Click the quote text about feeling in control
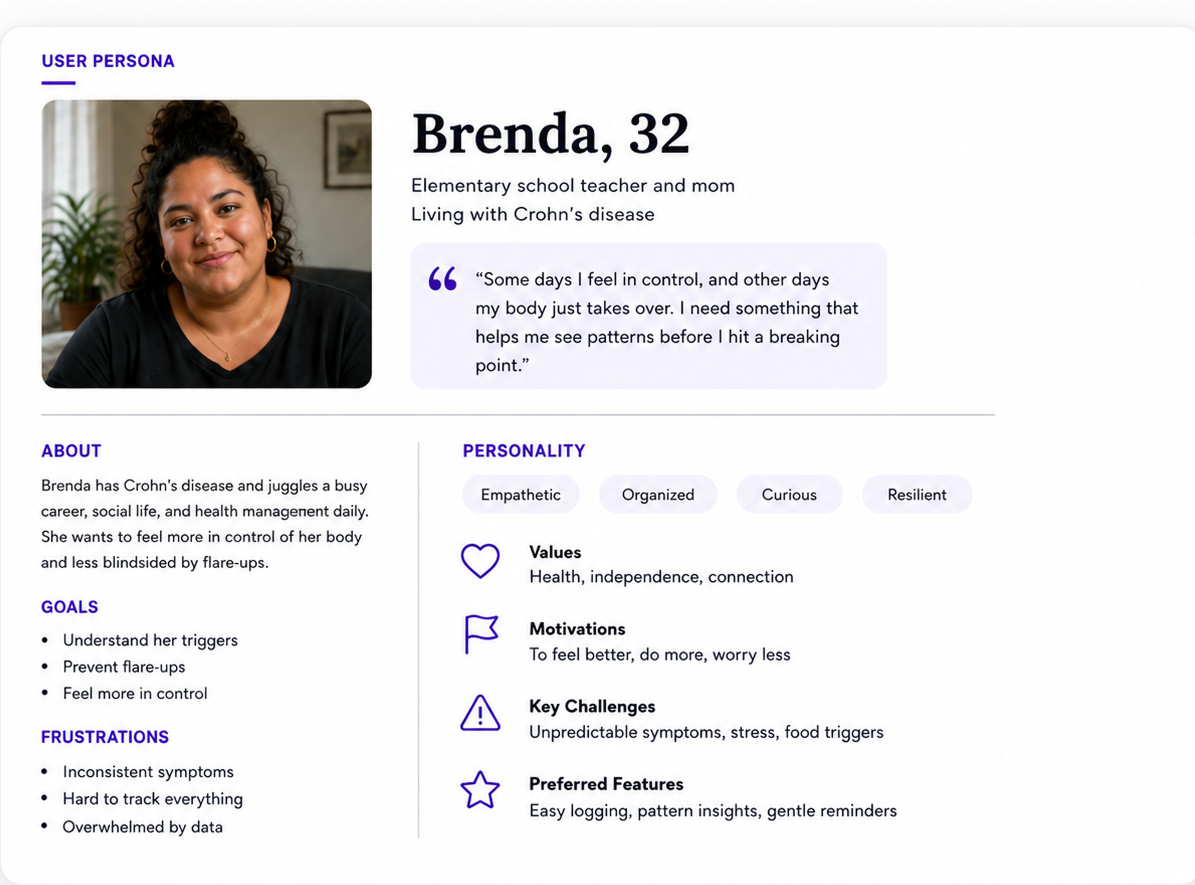 coord(667,322)
